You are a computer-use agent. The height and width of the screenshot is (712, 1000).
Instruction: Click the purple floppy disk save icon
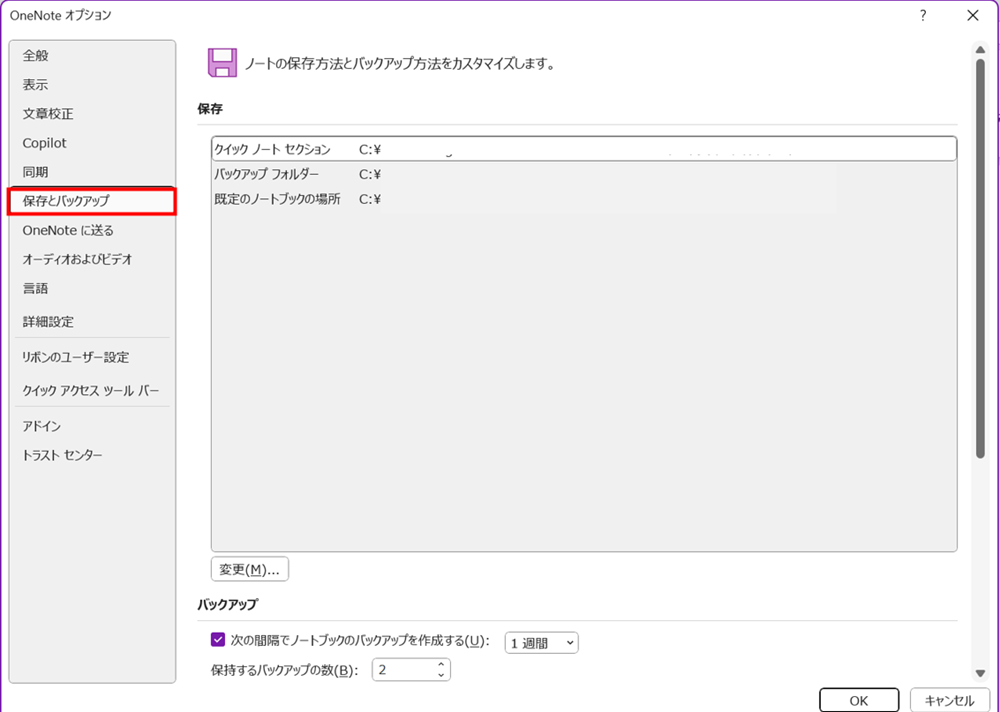point(222,63)
